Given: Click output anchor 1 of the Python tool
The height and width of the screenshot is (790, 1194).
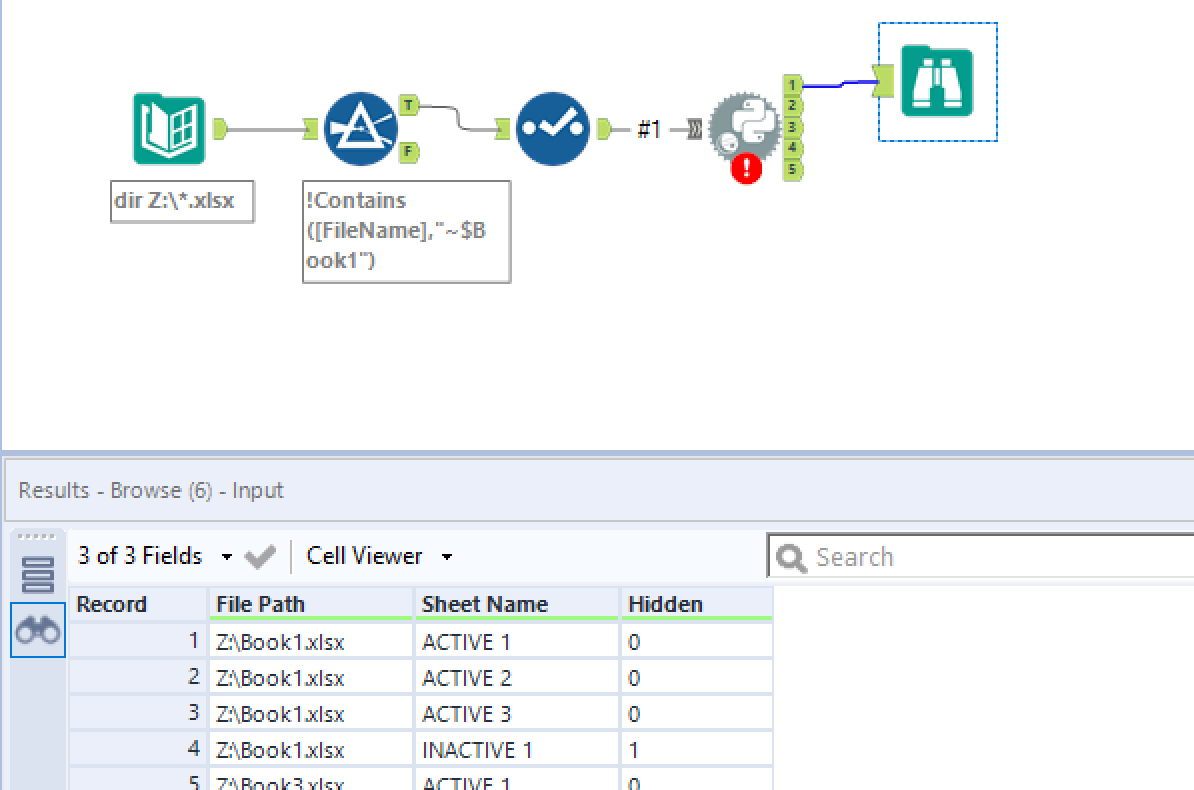Looking at the screenshot, I should [791, 86].
